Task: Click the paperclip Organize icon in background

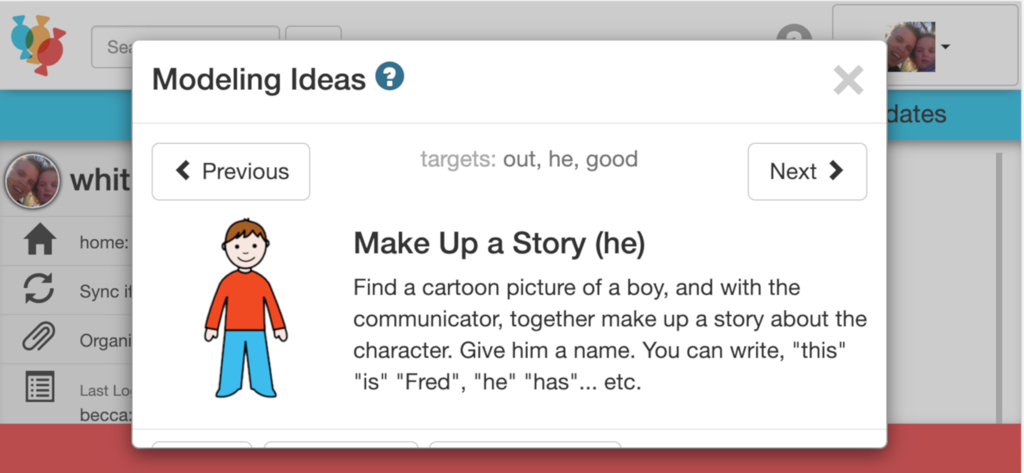Action: pyautogui.click(x=39, y=338)
